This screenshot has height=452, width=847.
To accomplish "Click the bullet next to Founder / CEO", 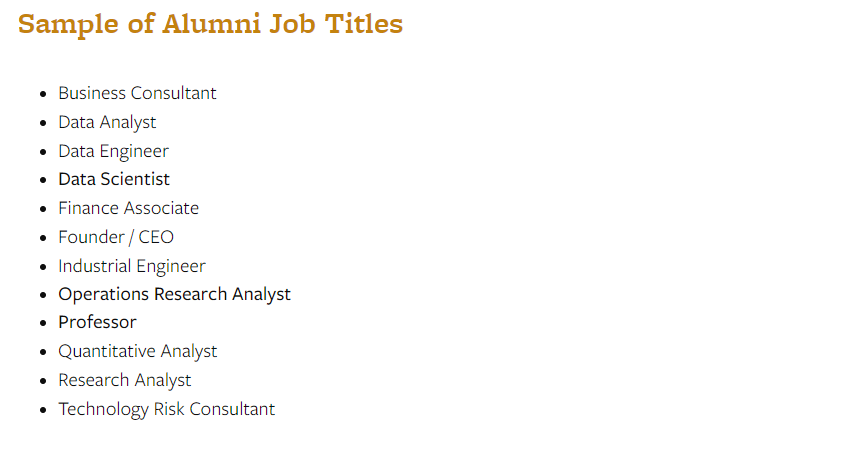I will [x=43, y=238].
